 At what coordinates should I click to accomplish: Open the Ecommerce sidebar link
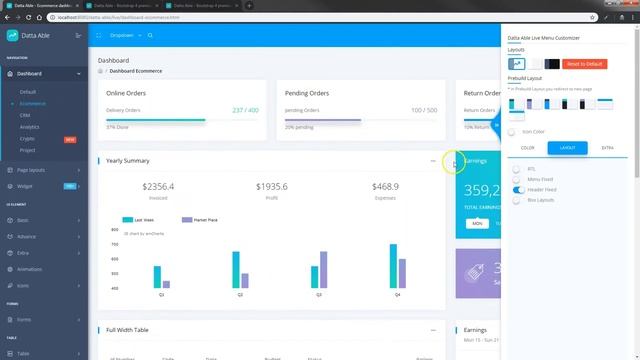(32, 104)
